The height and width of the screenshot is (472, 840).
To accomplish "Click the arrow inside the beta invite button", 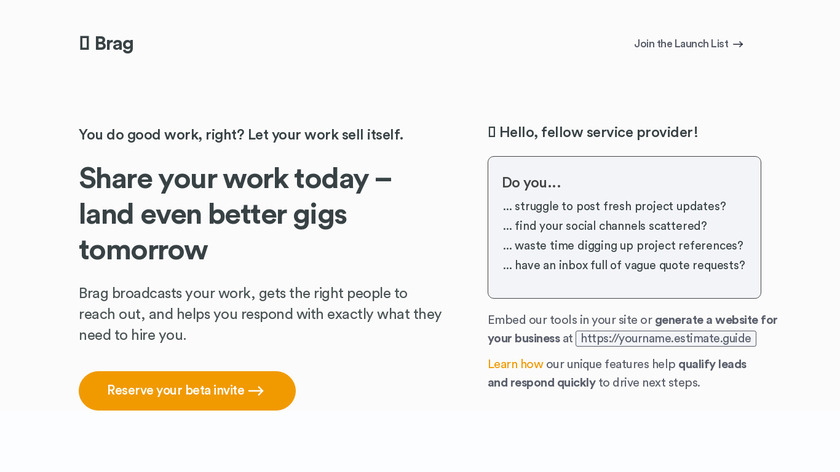I will pyautogui.click(x=256, y=391).
